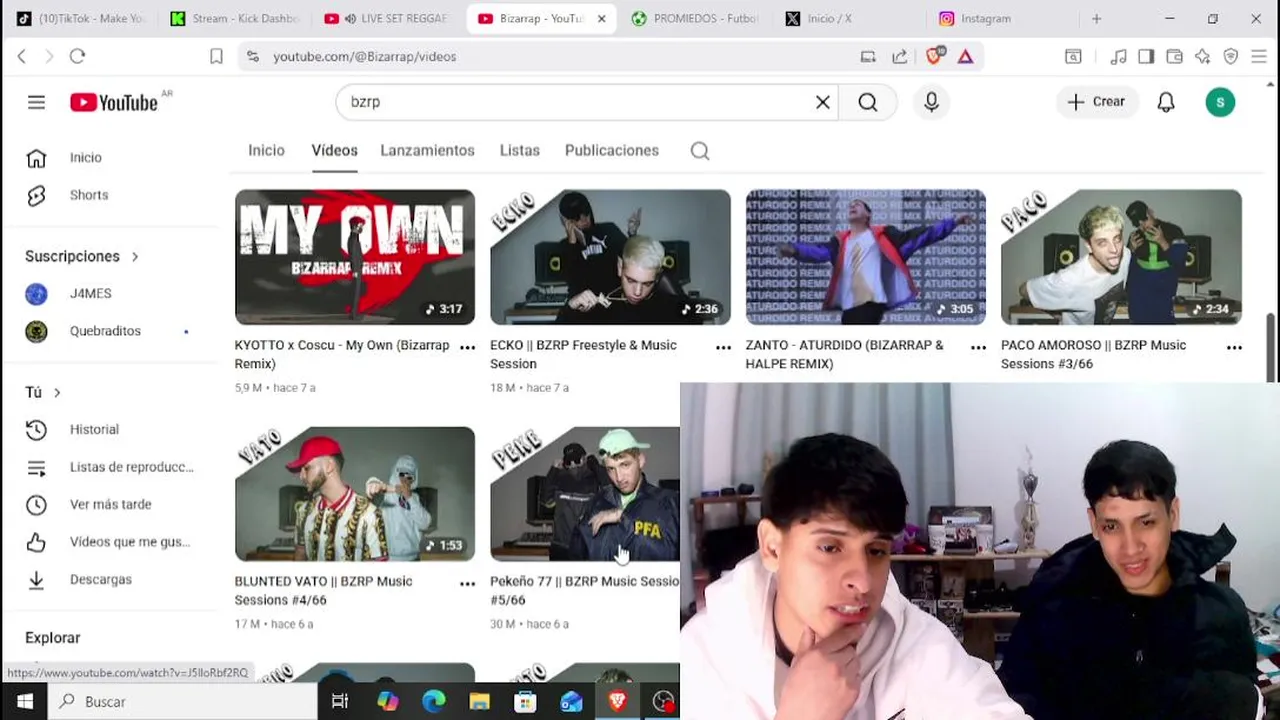
Task: Open options for KYOTTO x Coscu video
Action: pyautogui.click(x=467, y=347)
